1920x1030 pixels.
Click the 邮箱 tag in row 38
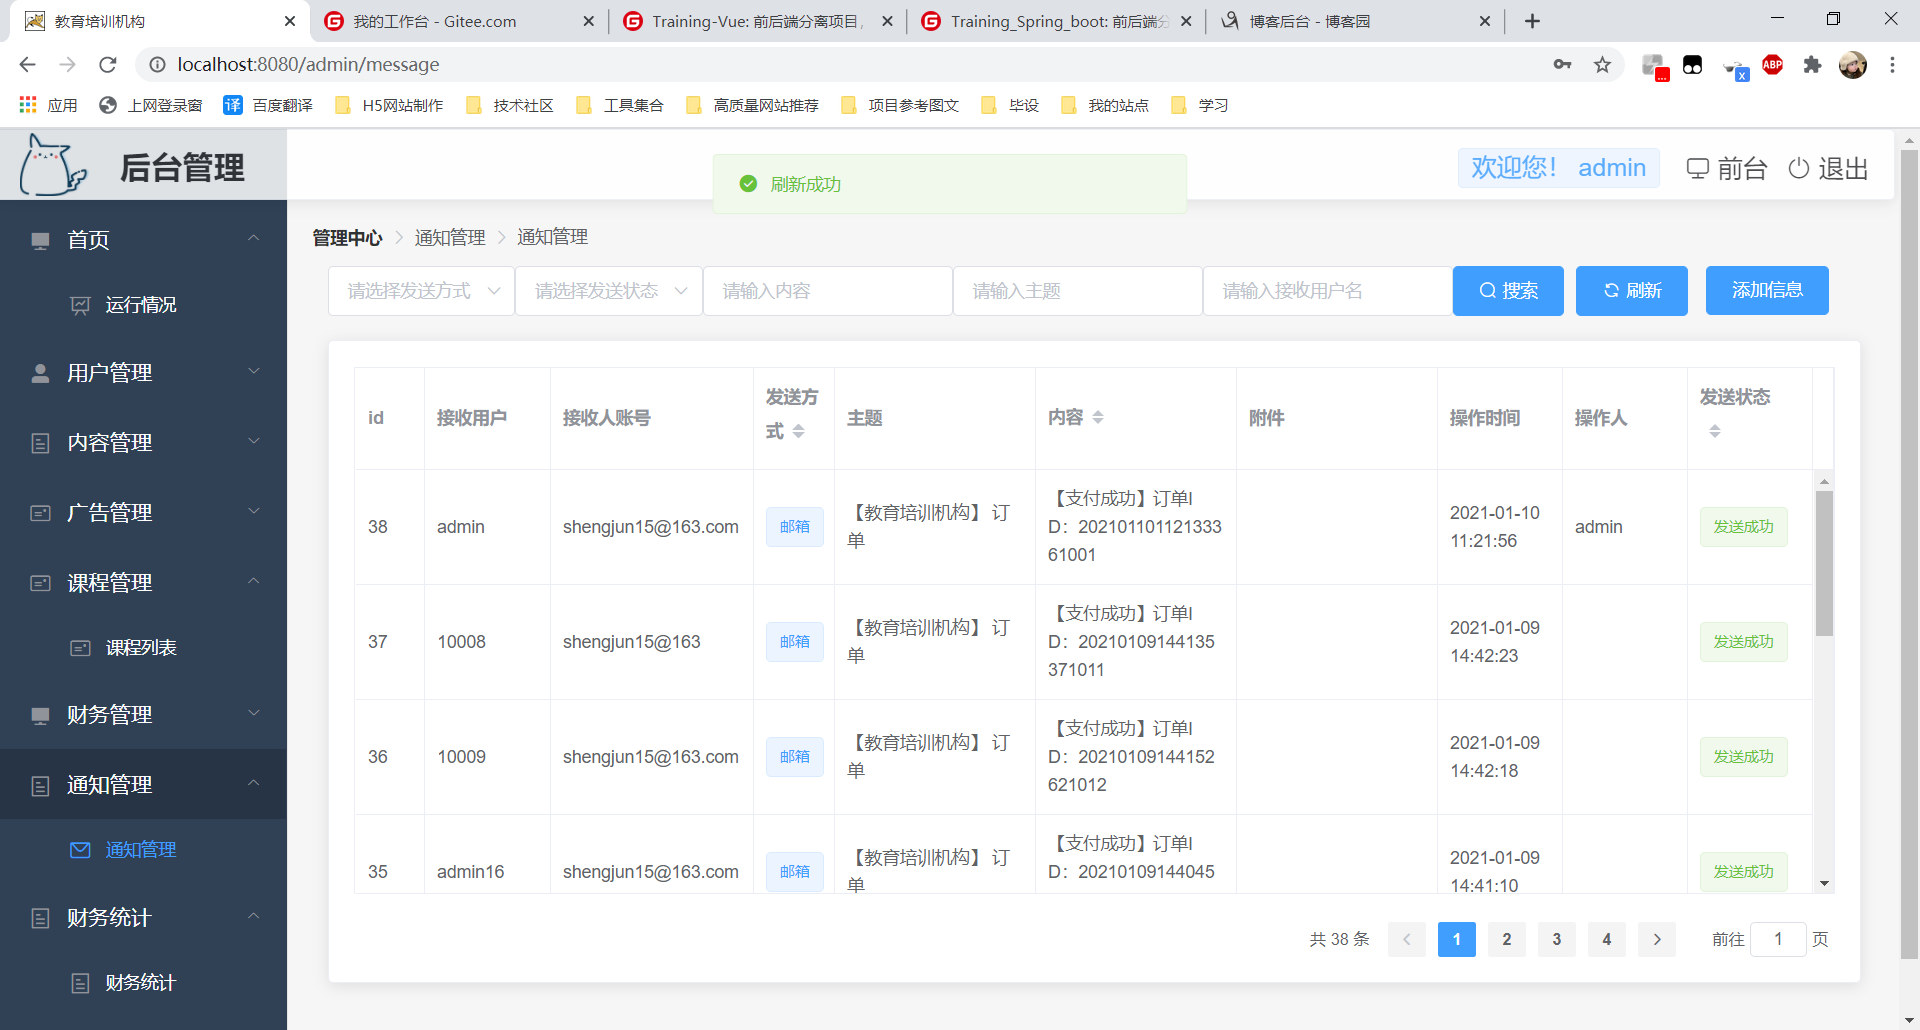coord(795,527)
